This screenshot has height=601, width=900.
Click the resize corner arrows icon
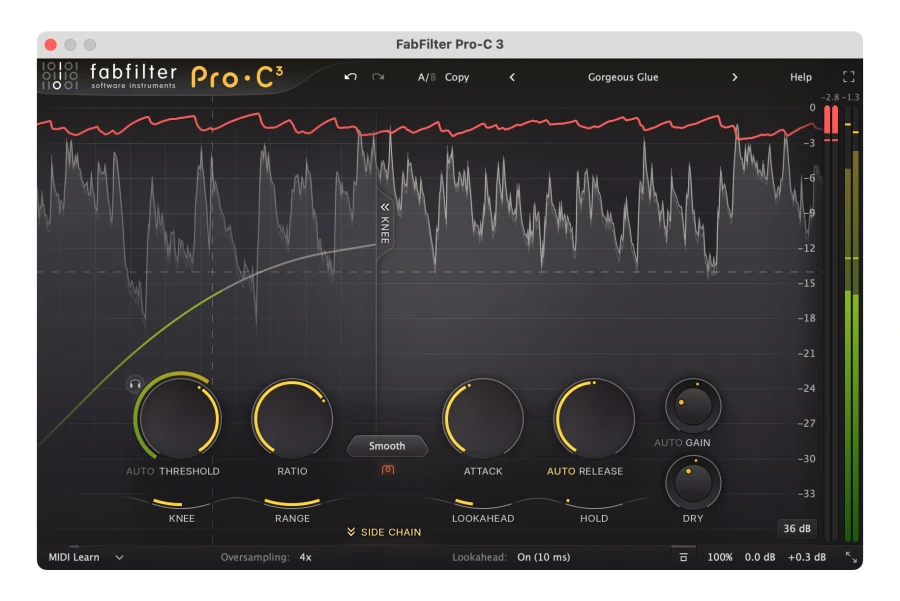coord(851,557)
